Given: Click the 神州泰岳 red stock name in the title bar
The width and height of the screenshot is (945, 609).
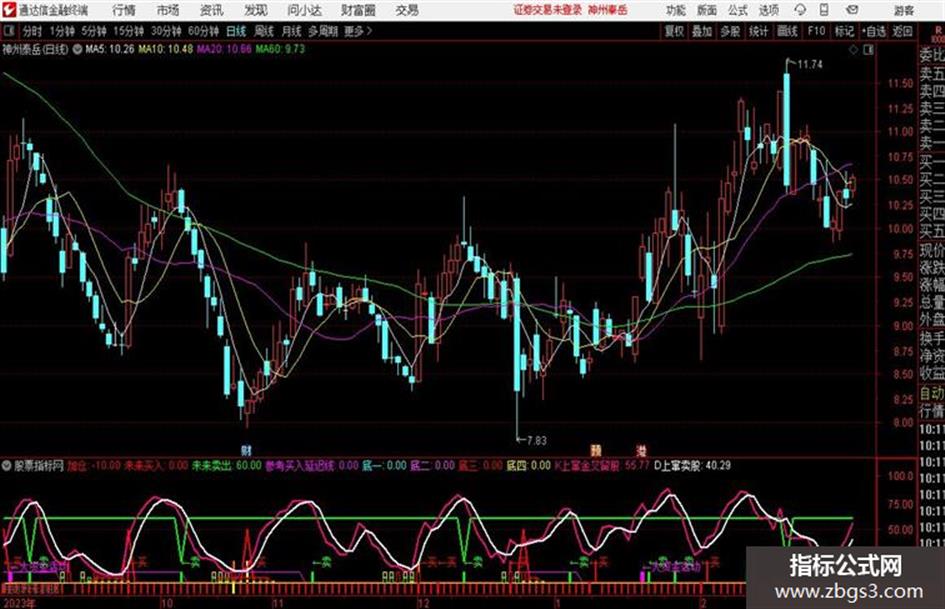Looking at the screenshot, I should click(608, 10).
